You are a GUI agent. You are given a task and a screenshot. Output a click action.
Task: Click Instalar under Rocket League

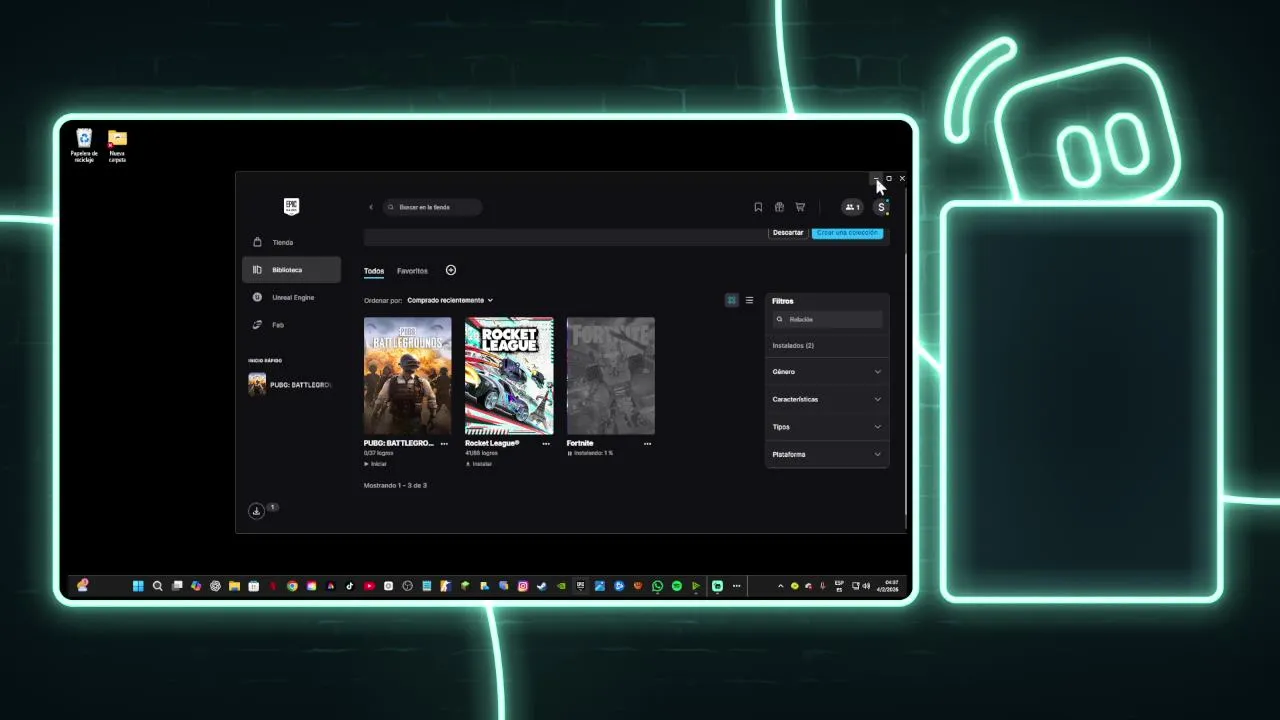[479, 464]
